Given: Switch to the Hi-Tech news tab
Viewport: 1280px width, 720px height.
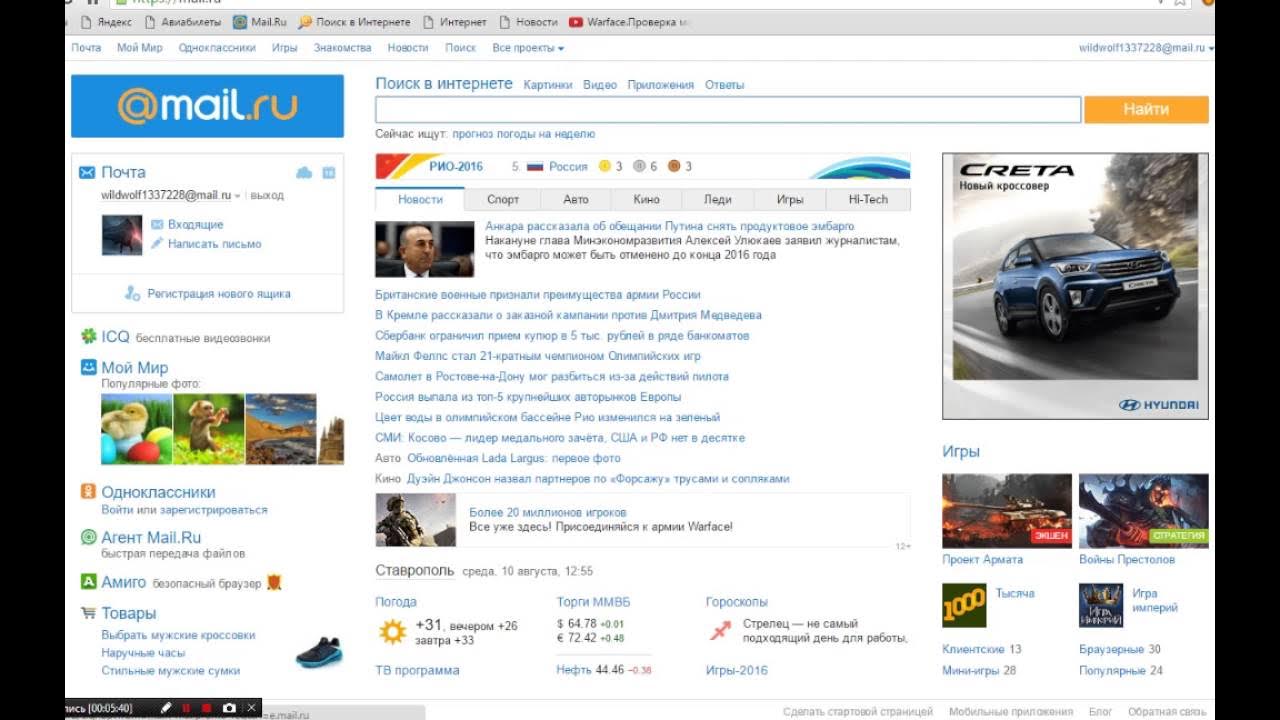Looking at the screenshot, I should 868,199.
